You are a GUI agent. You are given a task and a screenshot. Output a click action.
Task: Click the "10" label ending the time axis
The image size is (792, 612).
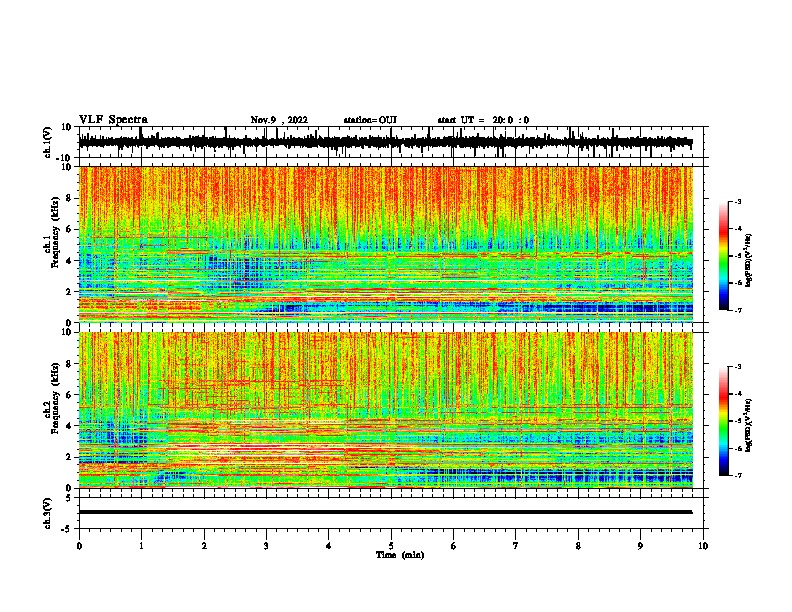click(703, 545)
